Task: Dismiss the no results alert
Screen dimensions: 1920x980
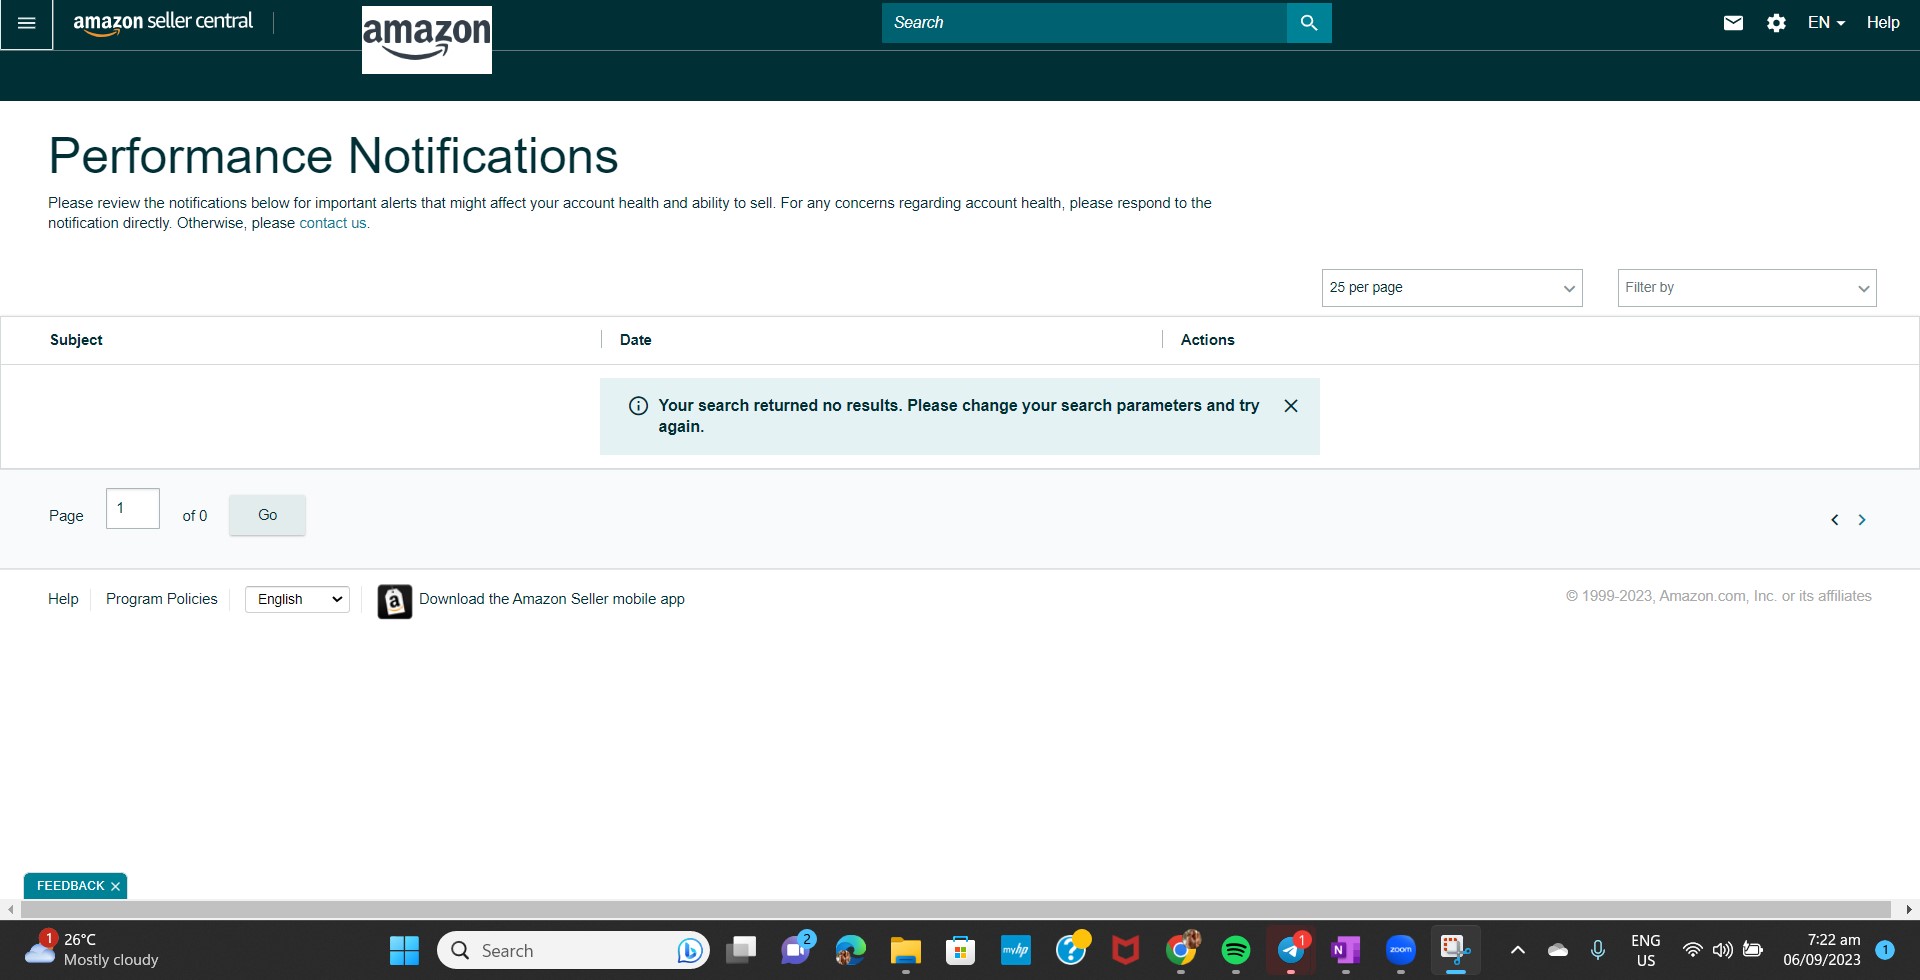Action: (1291, 406)
